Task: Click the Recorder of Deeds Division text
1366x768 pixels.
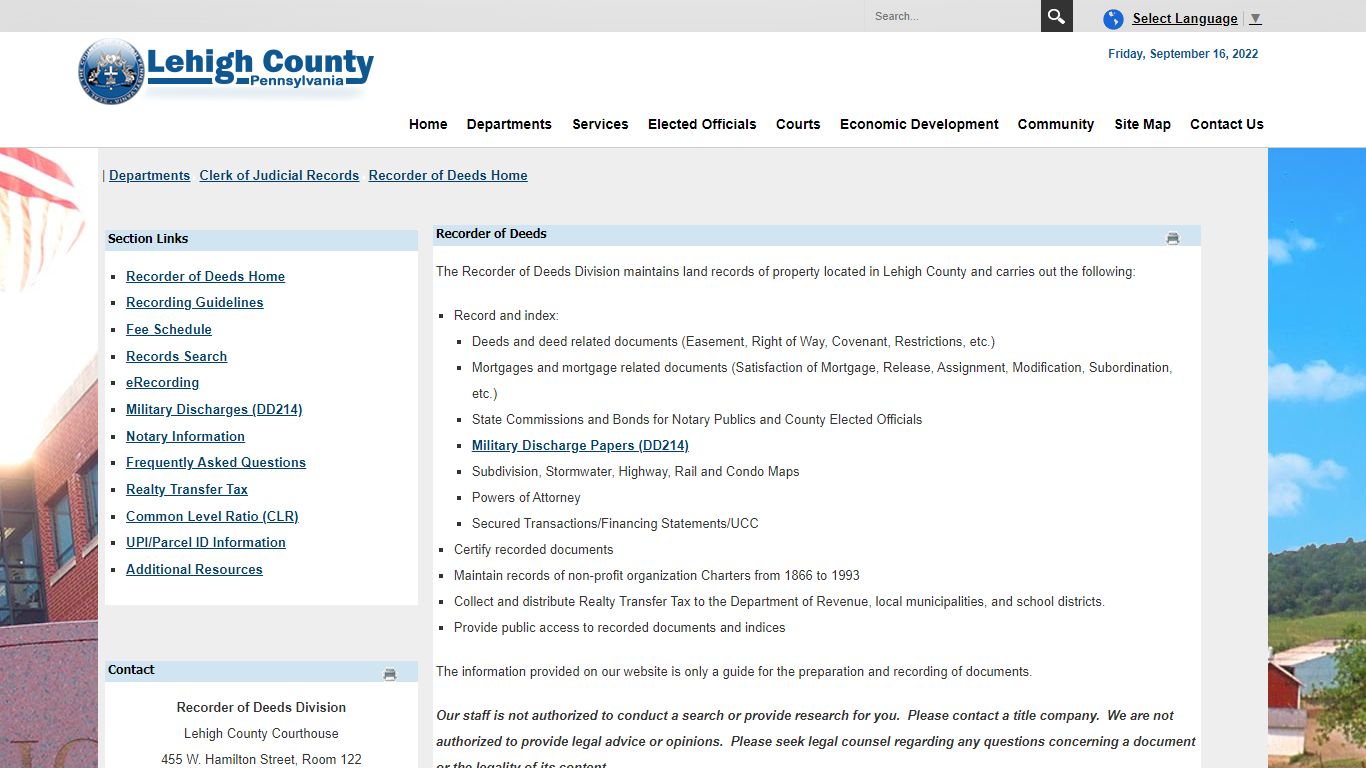Action: tap(261, 707)
